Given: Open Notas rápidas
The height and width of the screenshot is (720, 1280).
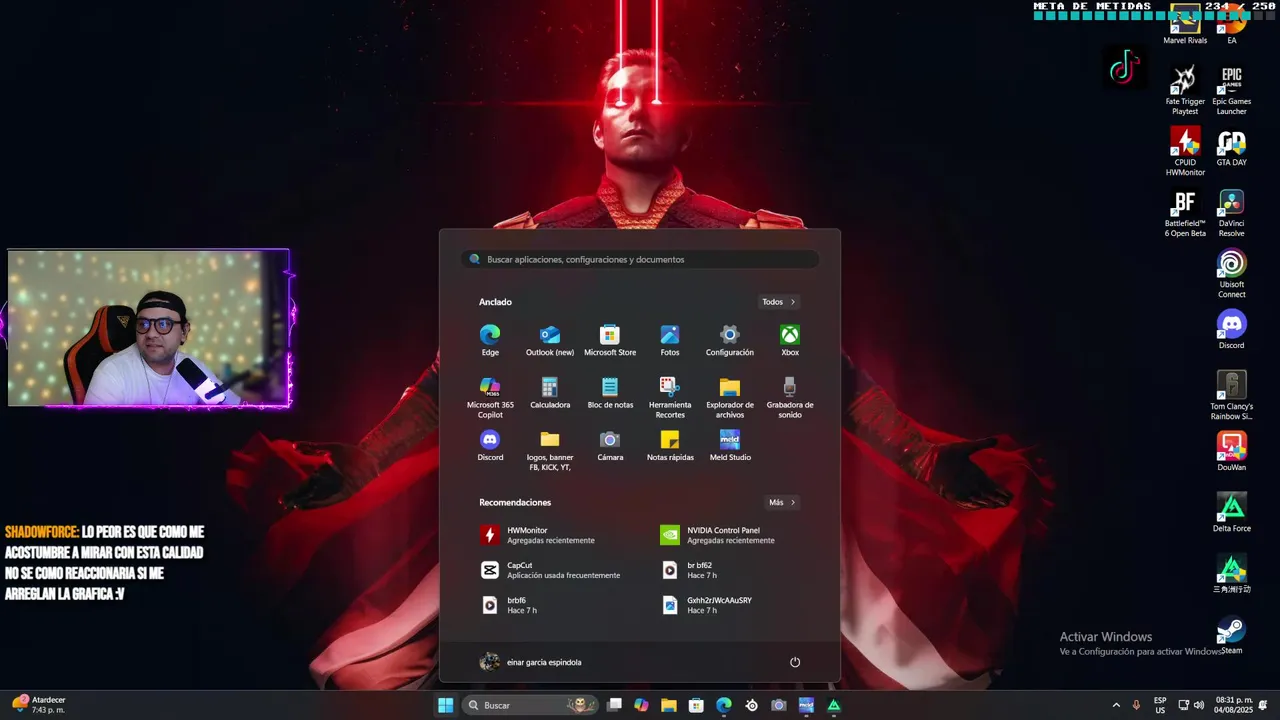Looking at the screenshot, I should 670,445.
